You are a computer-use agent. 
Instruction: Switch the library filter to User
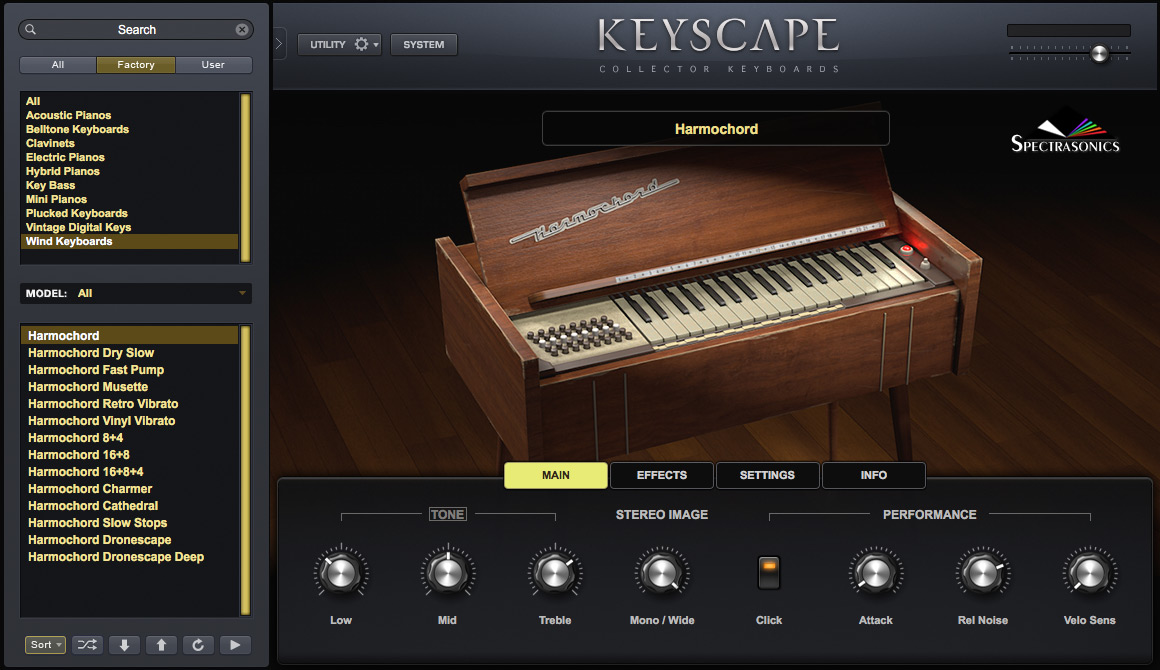213,64
